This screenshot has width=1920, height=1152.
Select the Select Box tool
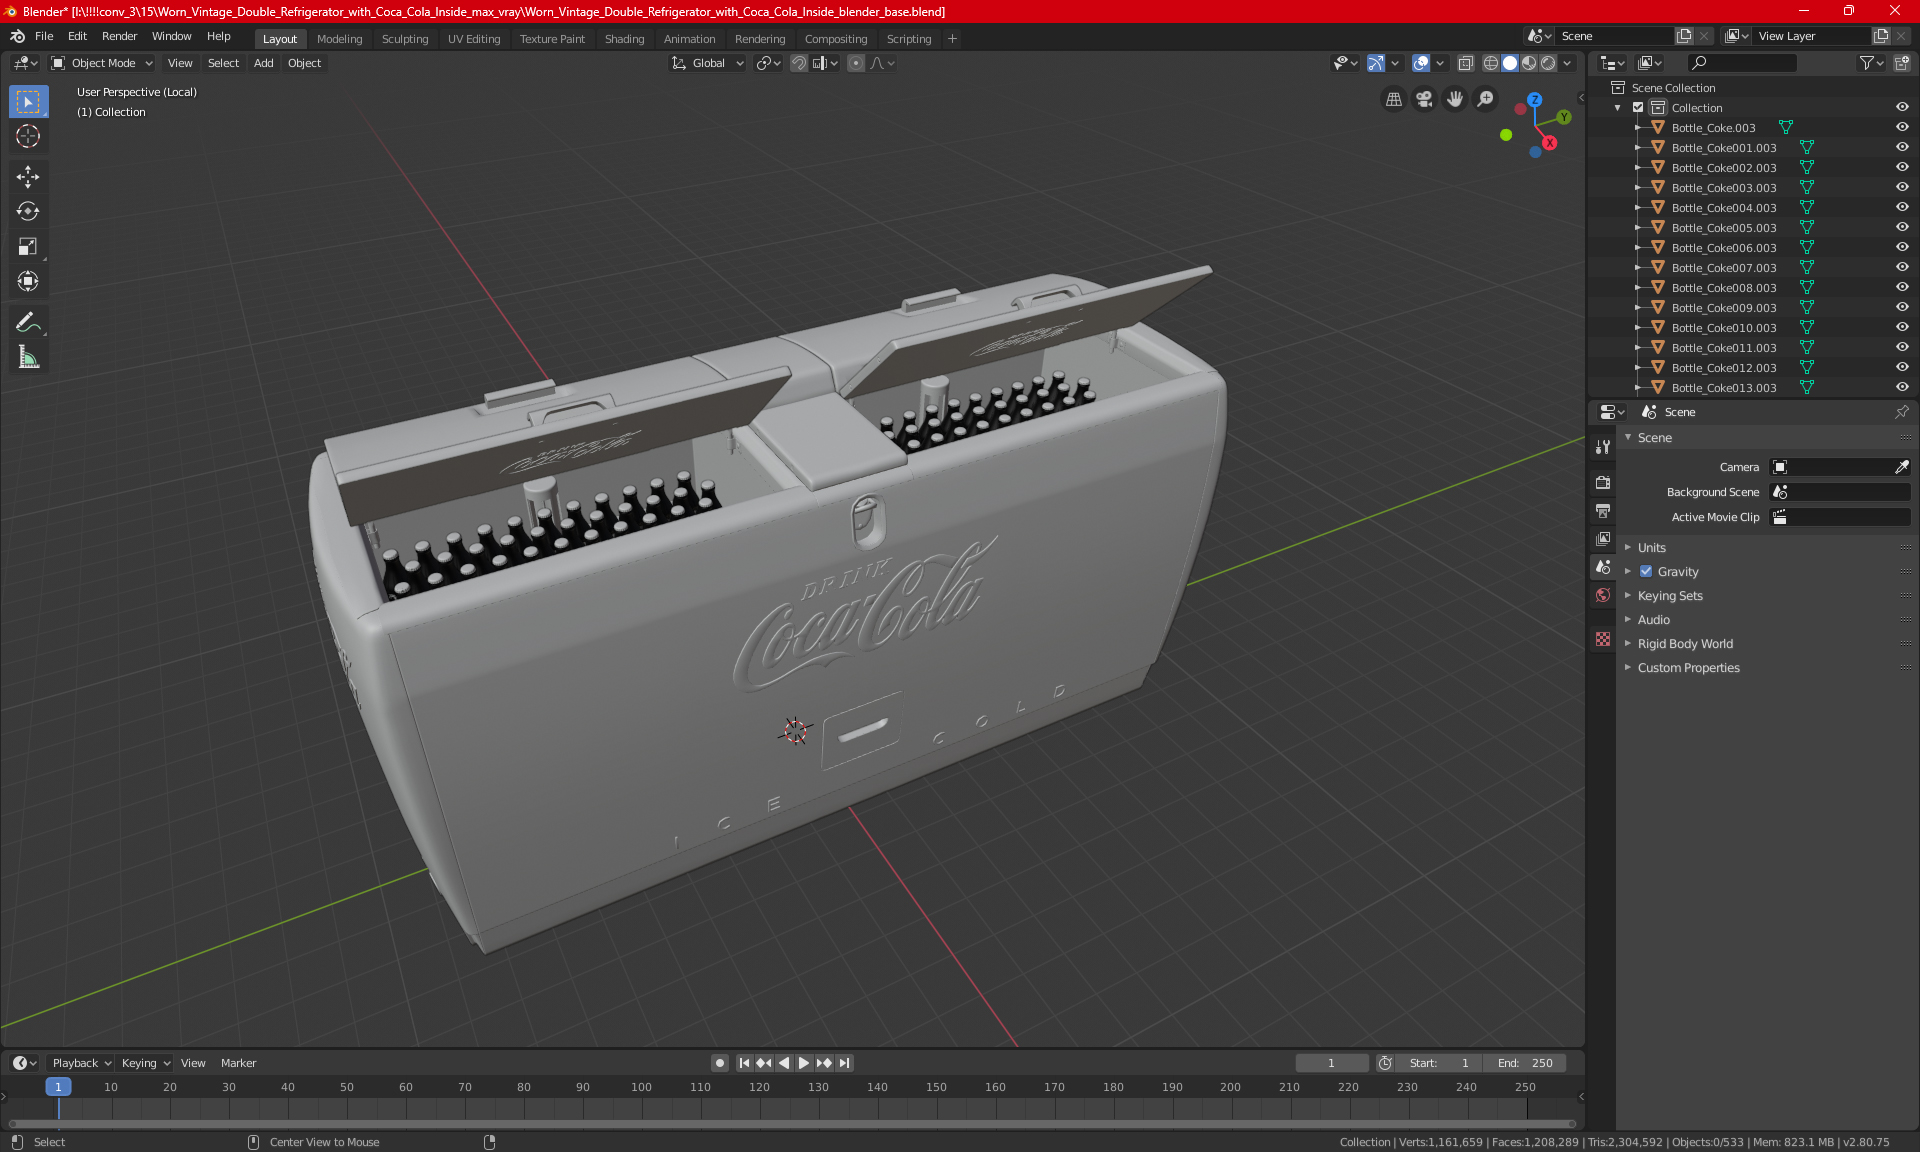(28, 102)
